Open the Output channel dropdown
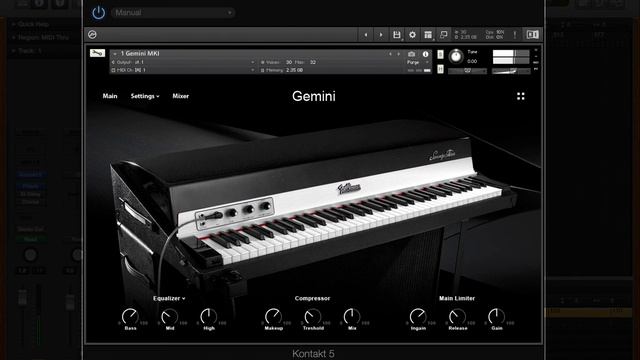Viewport: 640px width, 360px height. [183, 62]
